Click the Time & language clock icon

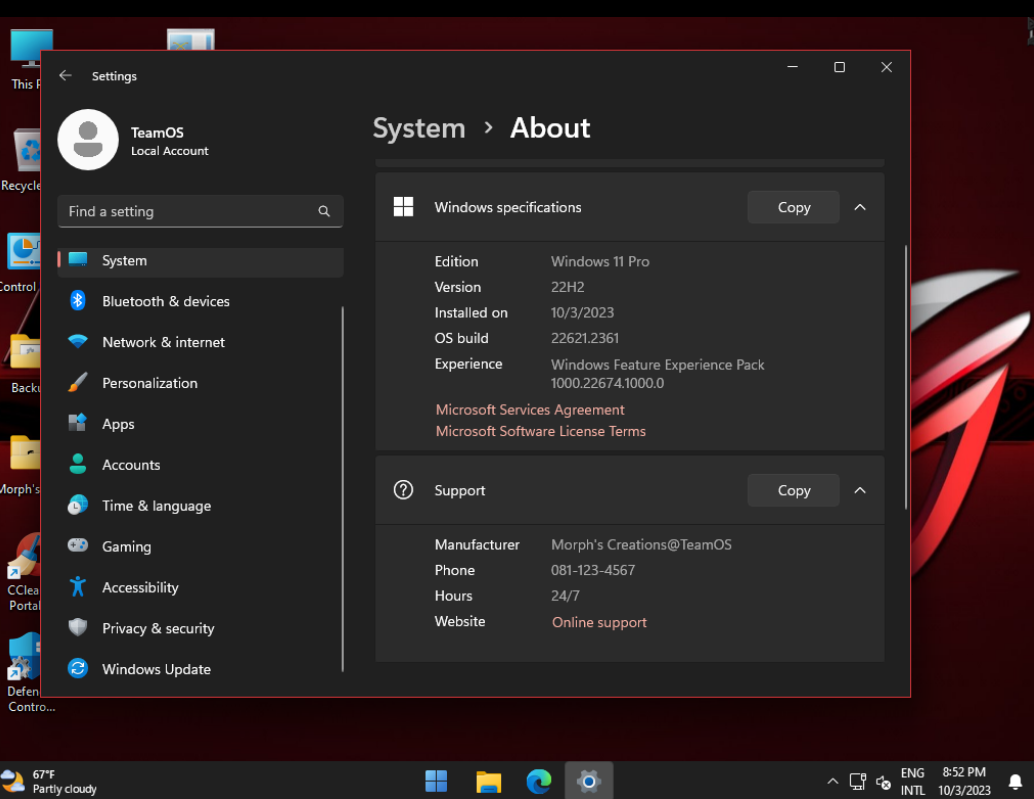(x=78, y=505)
